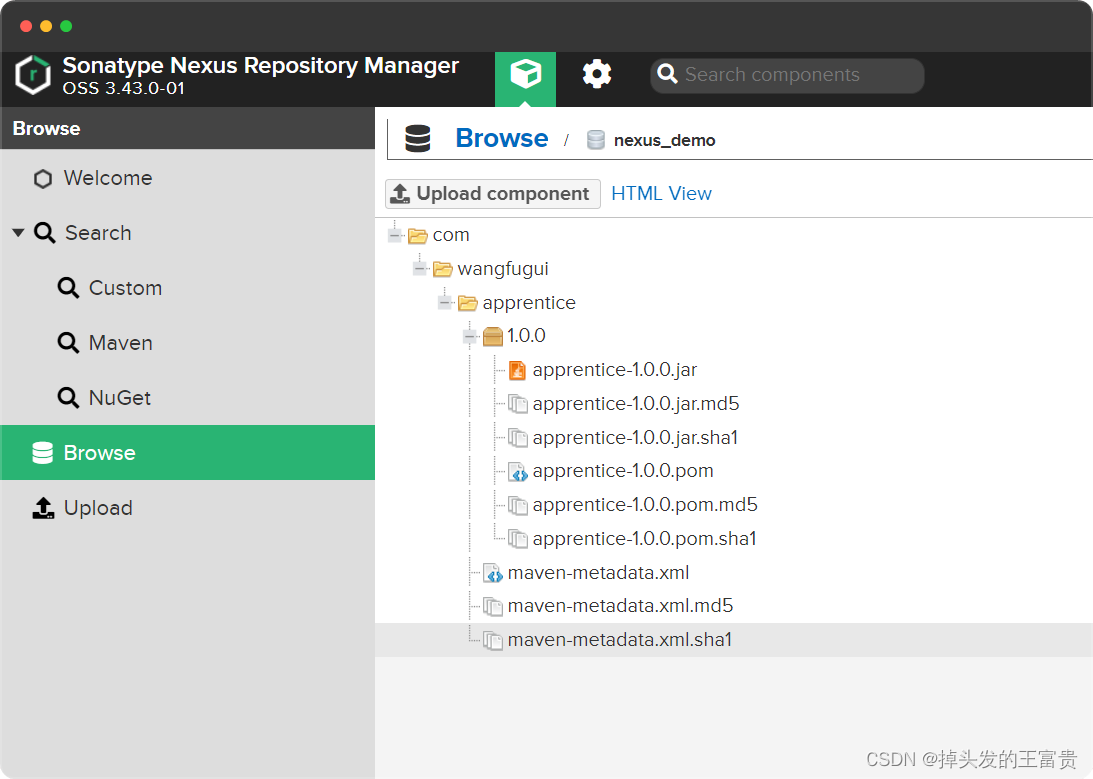Select apprentice-1.0.0.pom file name

tap(623, 472)
